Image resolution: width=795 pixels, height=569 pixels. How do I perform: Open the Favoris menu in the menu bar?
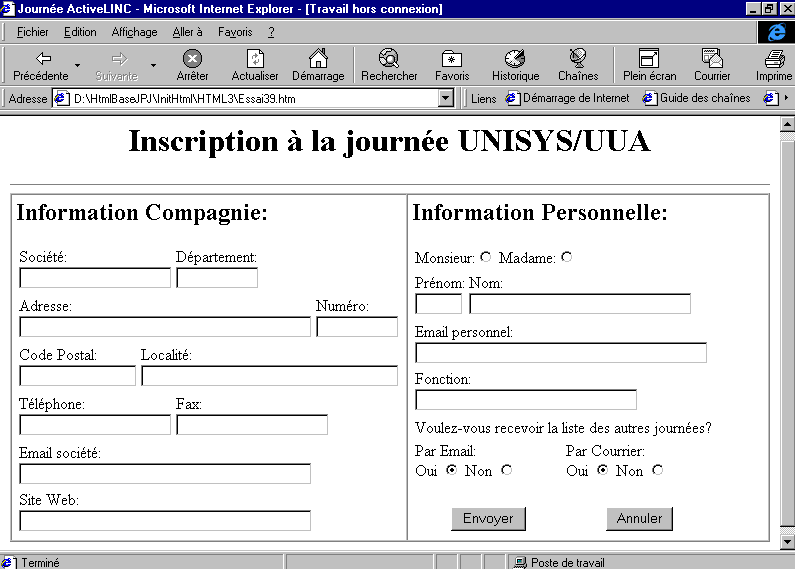coord(235,32)
